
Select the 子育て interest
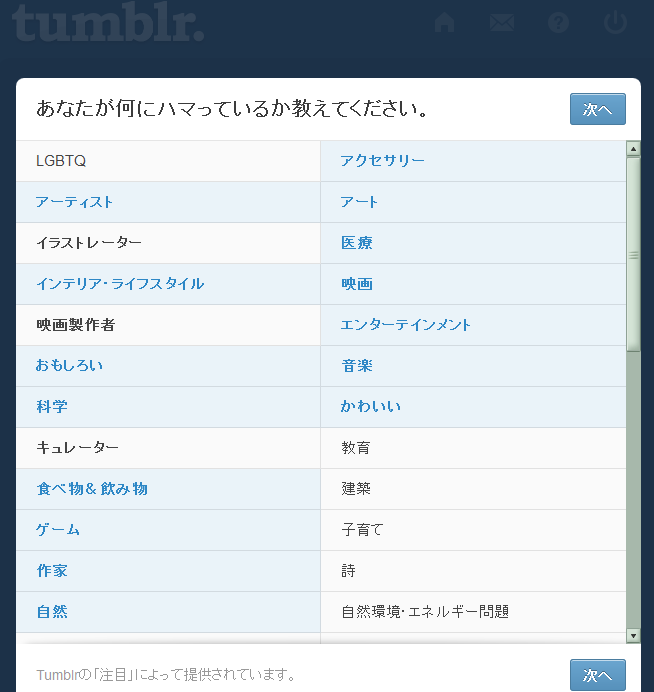tap(473, 530)
